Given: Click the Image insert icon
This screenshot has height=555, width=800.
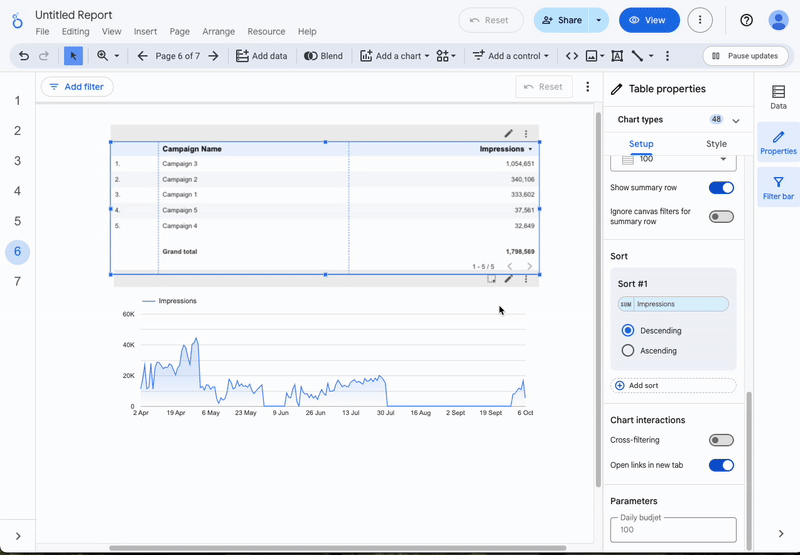Looking at the screenshot, I should click(x=591, y=56).
